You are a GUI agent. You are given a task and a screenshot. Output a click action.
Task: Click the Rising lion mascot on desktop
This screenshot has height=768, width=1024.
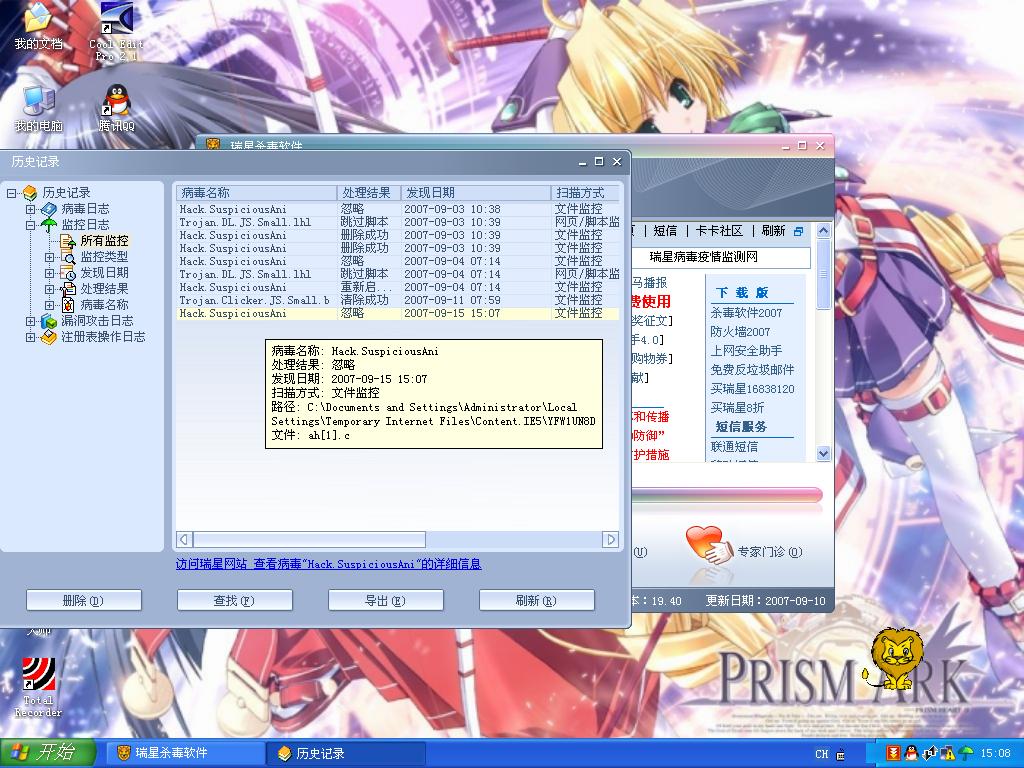pos(893,658)
